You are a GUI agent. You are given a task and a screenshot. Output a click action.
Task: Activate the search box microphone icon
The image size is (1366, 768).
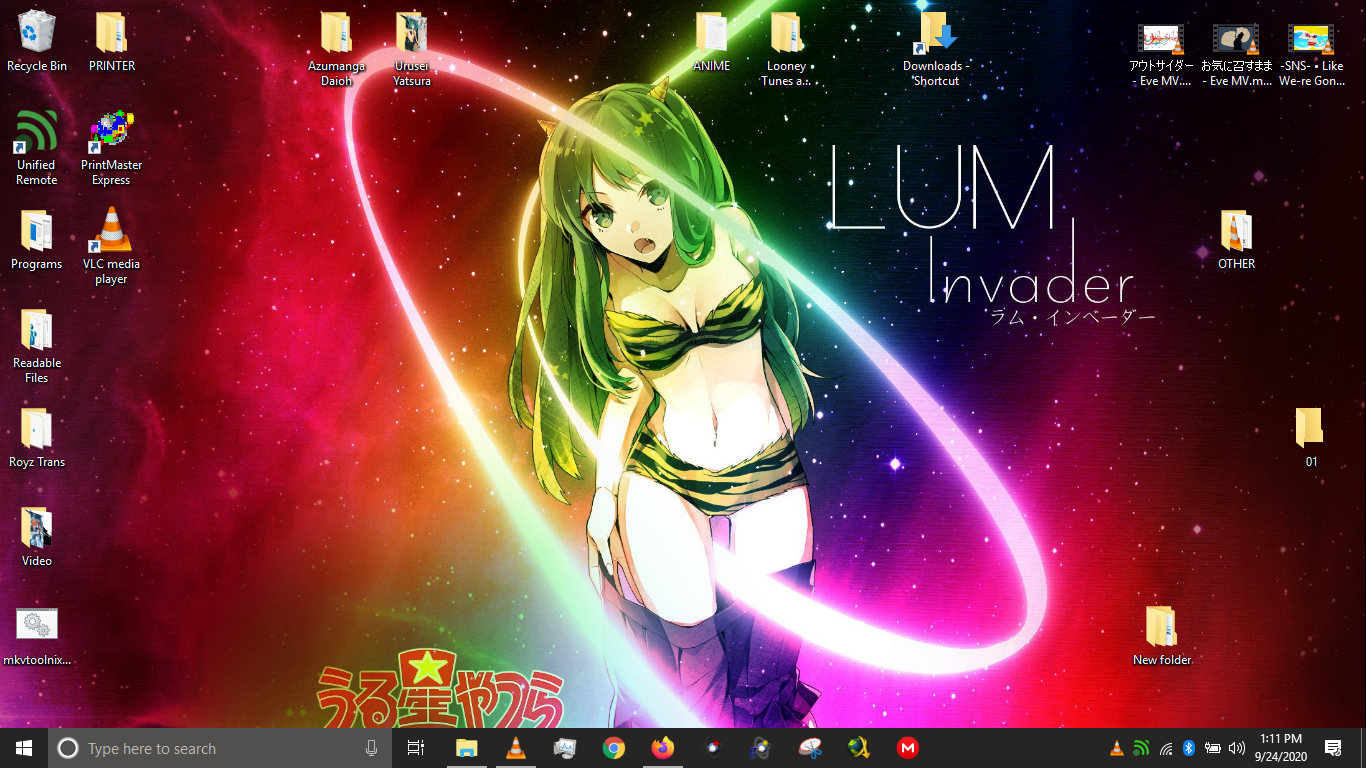(371, 748)
